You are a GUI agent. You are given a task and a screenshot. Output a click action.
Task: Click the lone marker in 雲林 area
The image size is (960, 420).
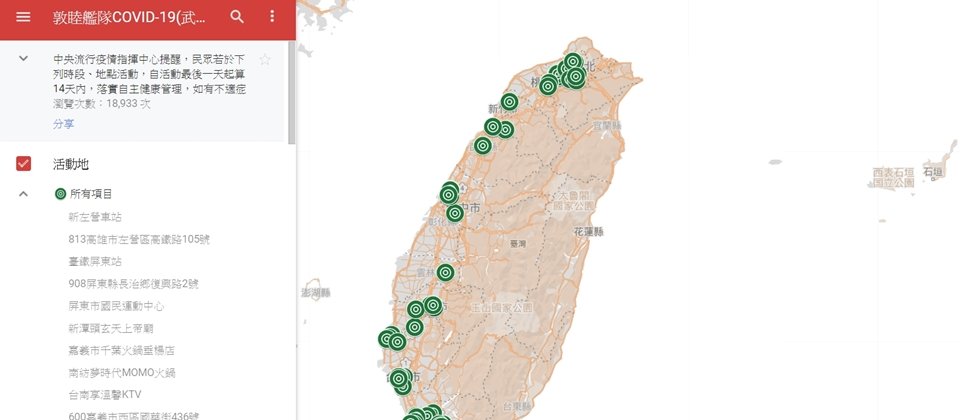click(446, 272)
